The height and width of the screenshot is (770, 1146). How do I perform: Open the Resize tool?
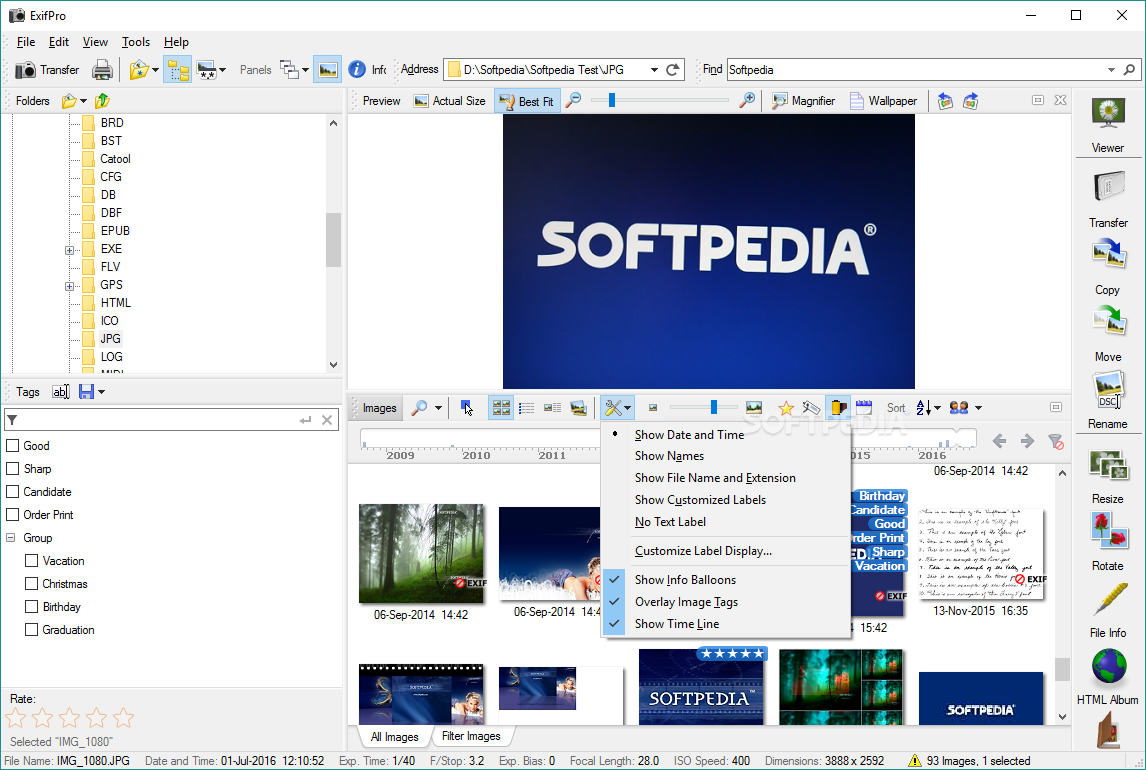click(x=1108, y=476)
